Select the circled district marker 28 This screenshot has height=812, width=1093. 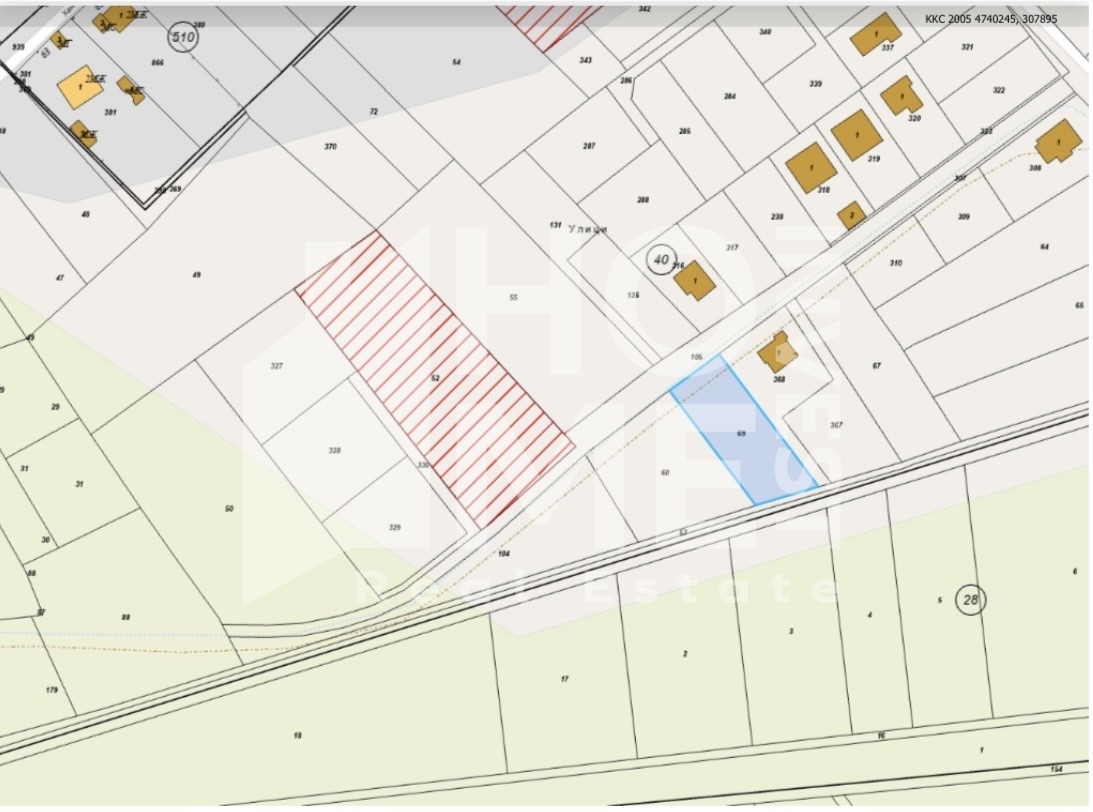pos(969,599)
